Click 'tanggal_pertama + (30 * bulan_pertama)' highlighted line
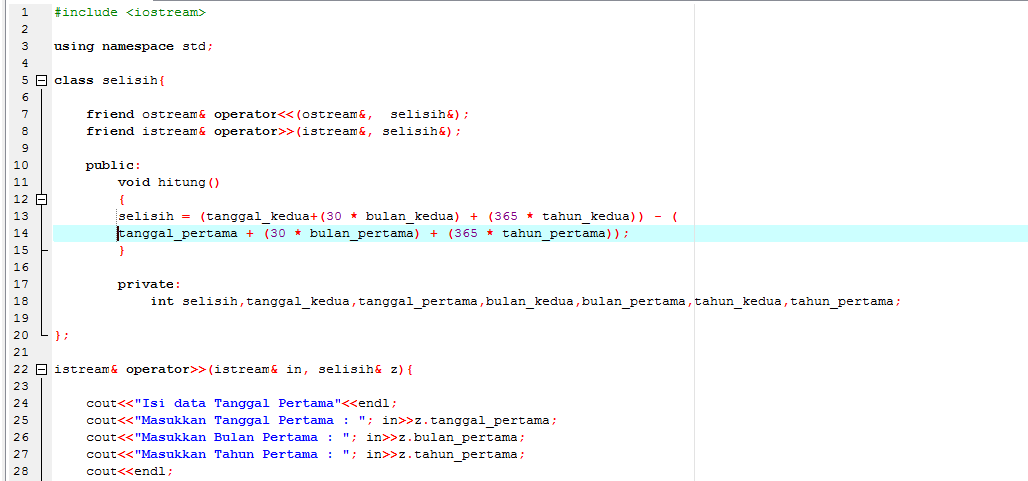 point(374,233)
